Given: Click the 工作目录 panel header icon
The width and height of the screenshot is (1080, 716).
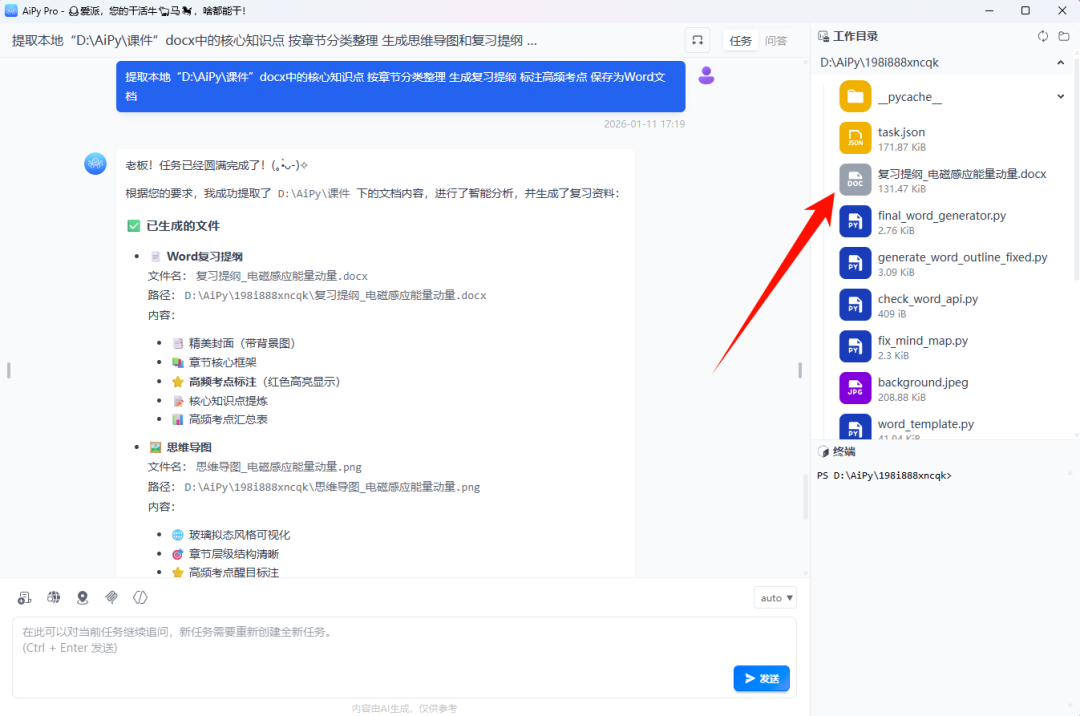Looking at the screenshot, I should pyautogui.click(x=823, y=36).
